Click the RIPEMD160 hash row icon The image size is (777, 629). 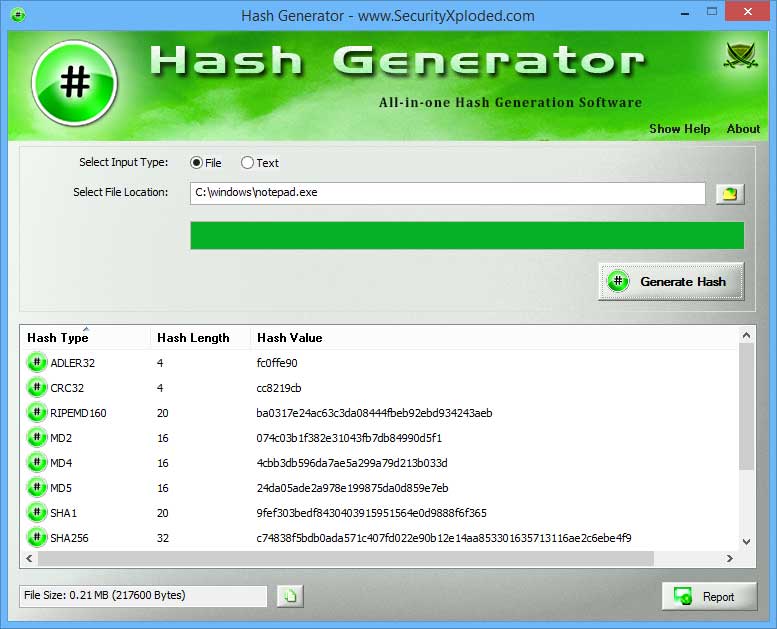pos(37,412)
